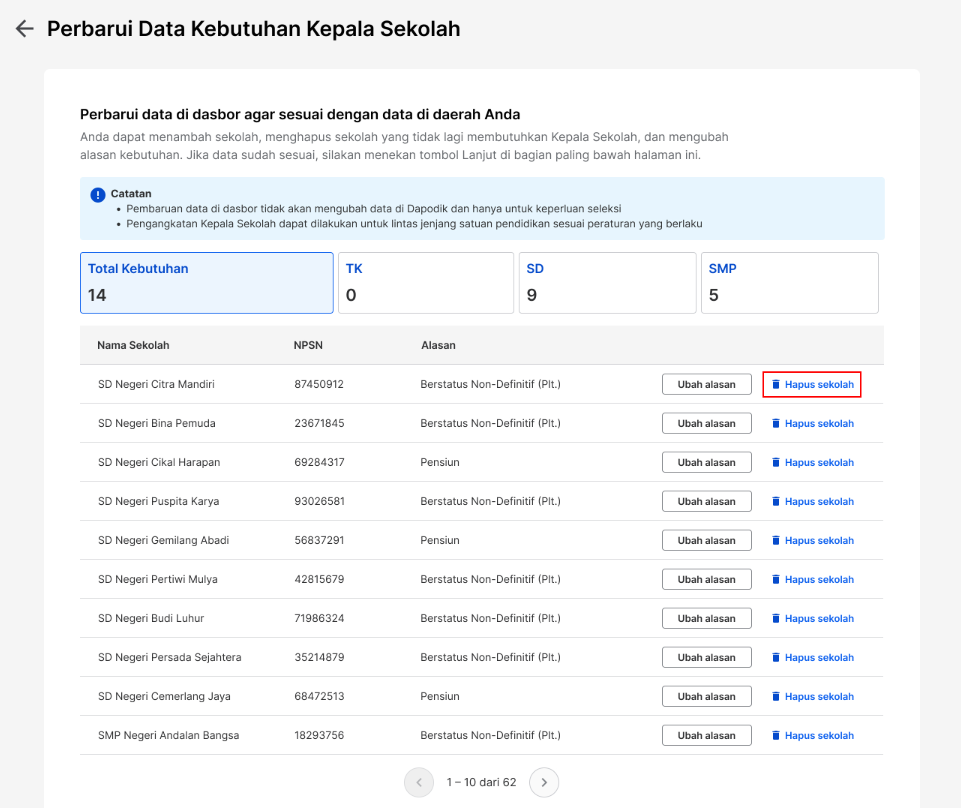Image resolution: width=961 pixels, height=808 pixels.
Task: Ubah alasan for SD Negeri Pertiwi Mulya
Action: [x=707, y=579]
